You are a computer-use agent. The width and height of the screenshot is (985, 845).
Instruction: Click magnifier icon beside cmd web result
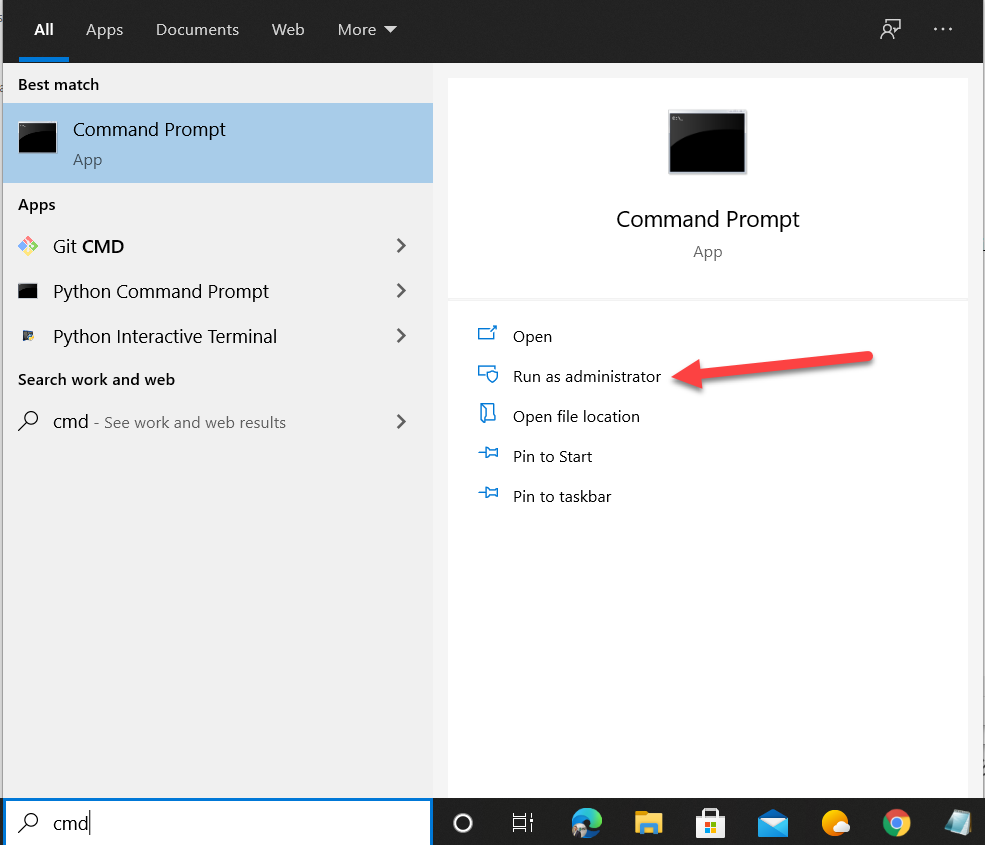28,420
